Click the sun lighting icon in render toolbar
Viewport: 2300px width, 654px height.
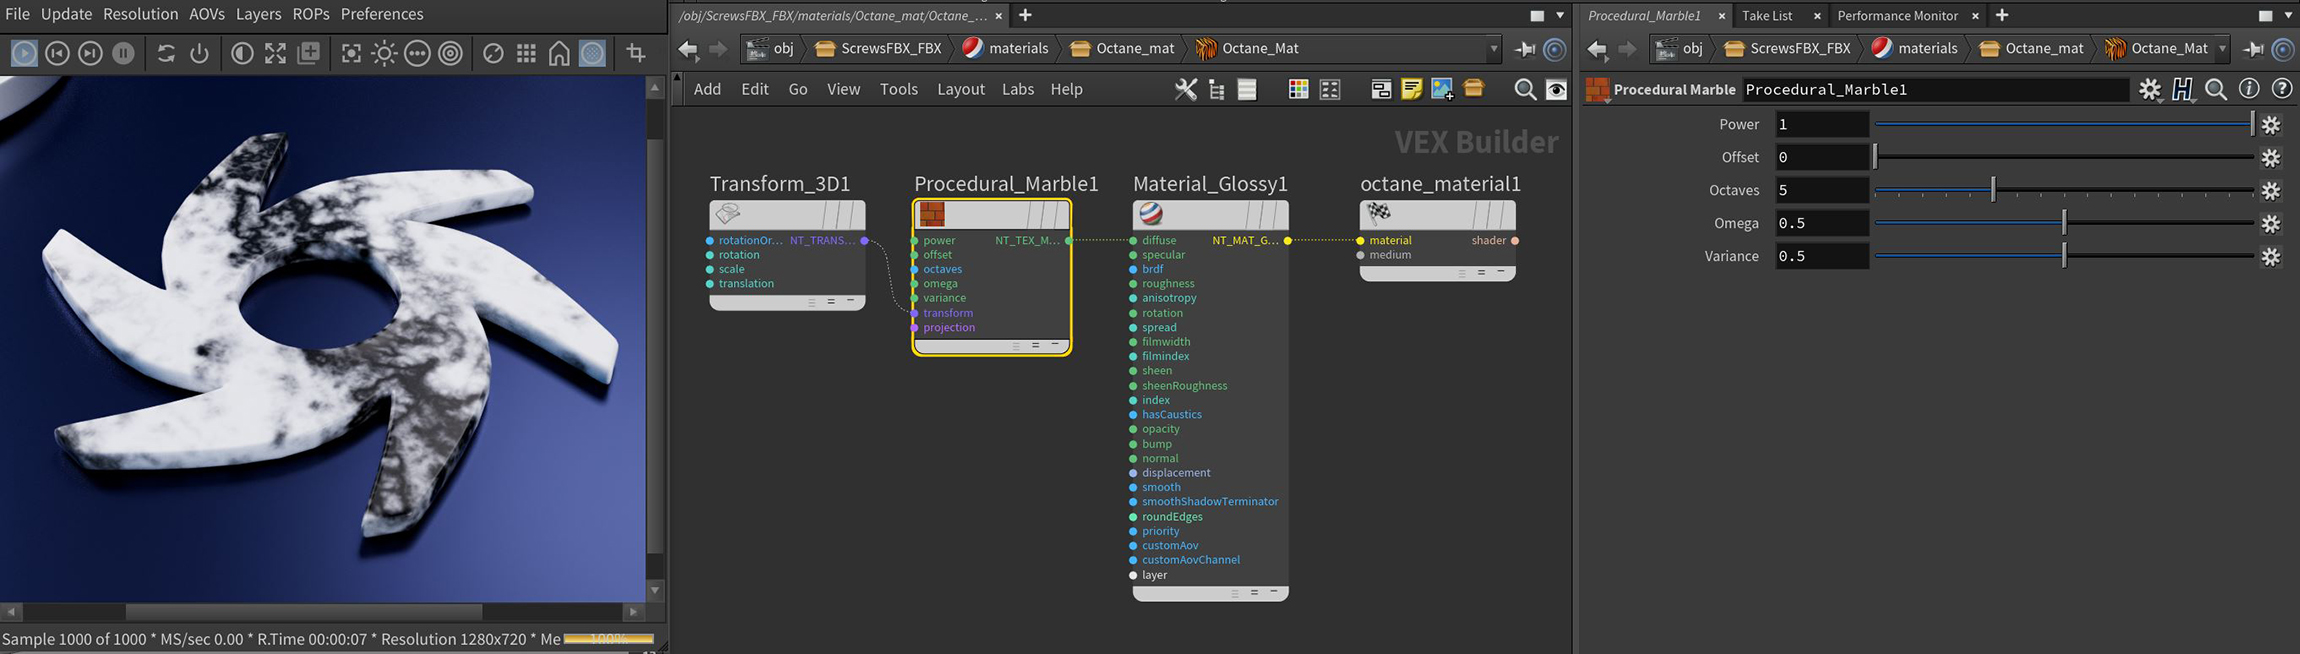point(384,53)
